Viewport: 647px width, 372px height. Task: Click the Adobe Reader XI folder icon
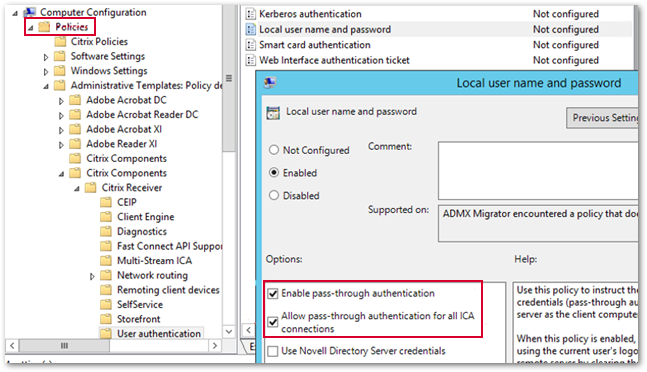(x=75, y=144)
